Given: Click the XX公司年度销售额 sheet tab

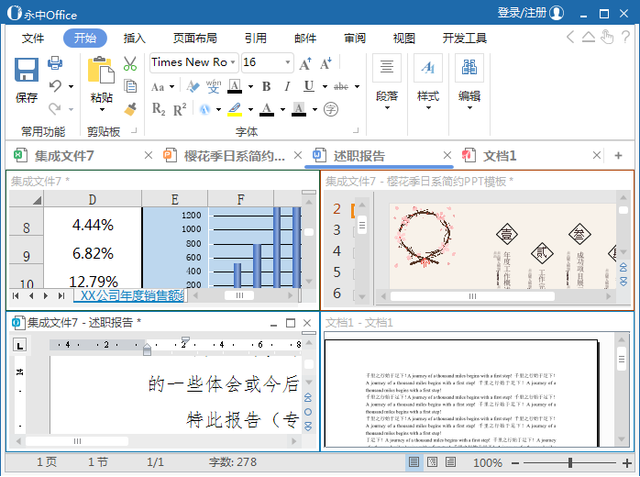Looking at the screenshot, I should pyautogui.click(x=128, y=296).
